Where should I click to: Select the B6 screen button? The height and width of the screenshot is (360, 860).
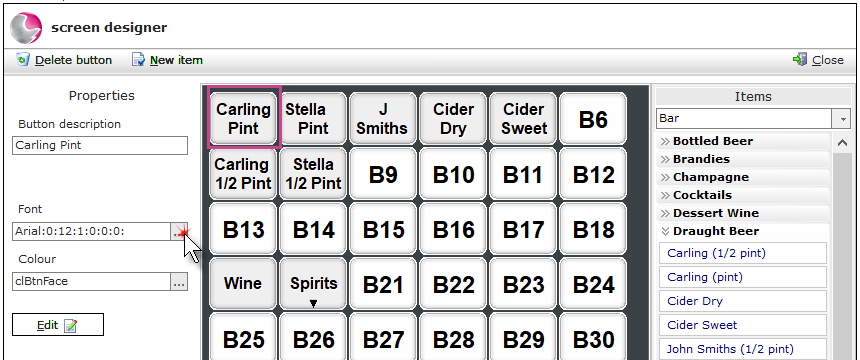coord(593,119)
